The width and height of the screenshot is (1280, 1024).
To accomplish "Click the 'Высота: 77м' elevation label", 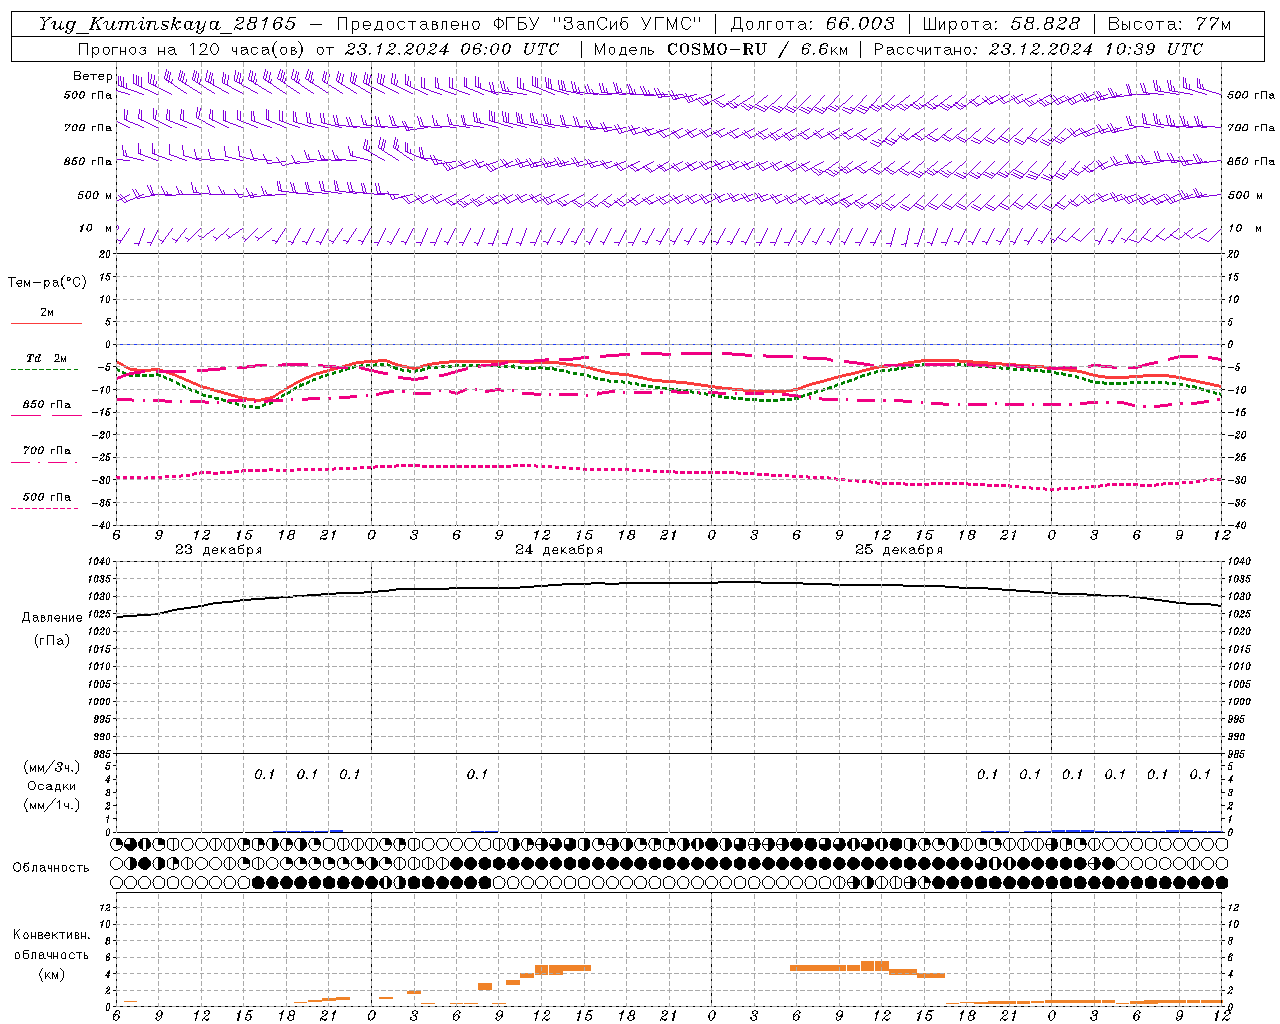I will click(1169, 24).
